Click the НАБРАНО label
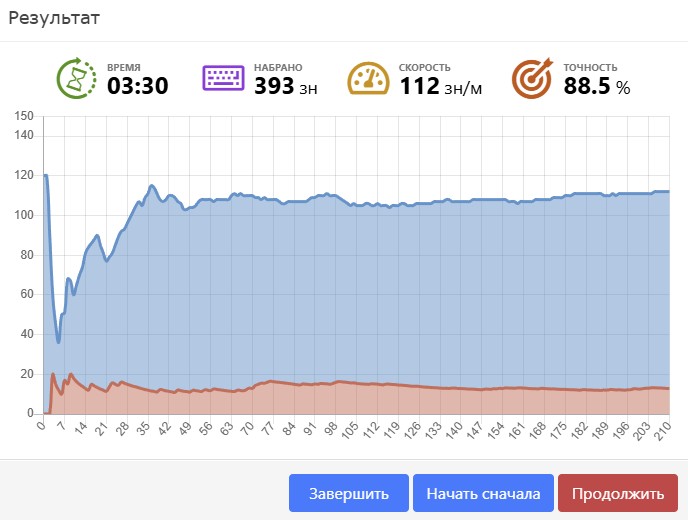Screen dimensions: 688x520 (277, 68)
